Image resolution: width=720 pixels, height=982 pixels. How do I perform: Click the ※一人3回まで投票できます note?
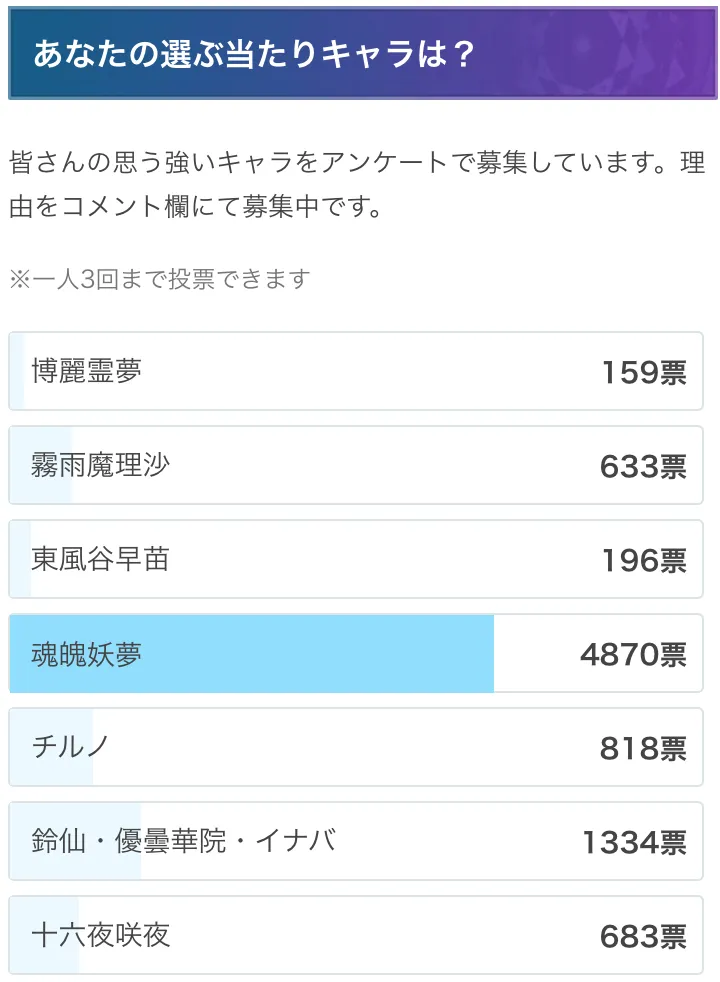click(x=160, y=278)
